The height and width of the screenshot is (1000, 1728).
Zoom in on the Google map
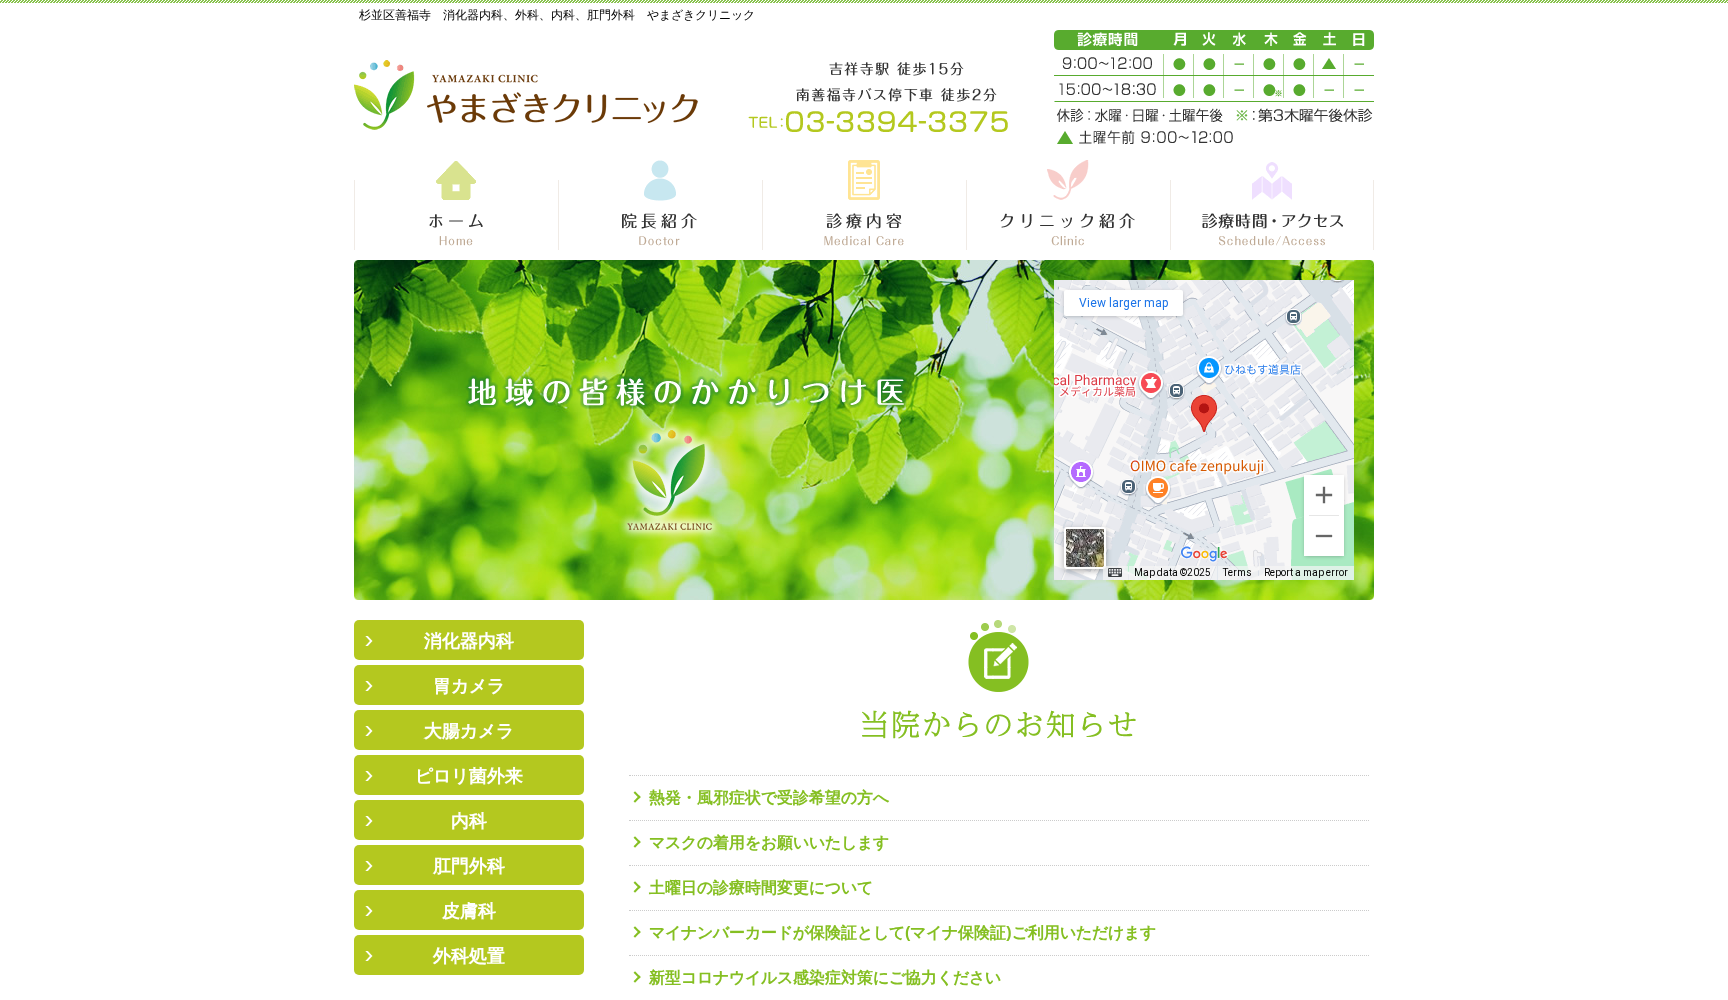(x=1323, y=496)
